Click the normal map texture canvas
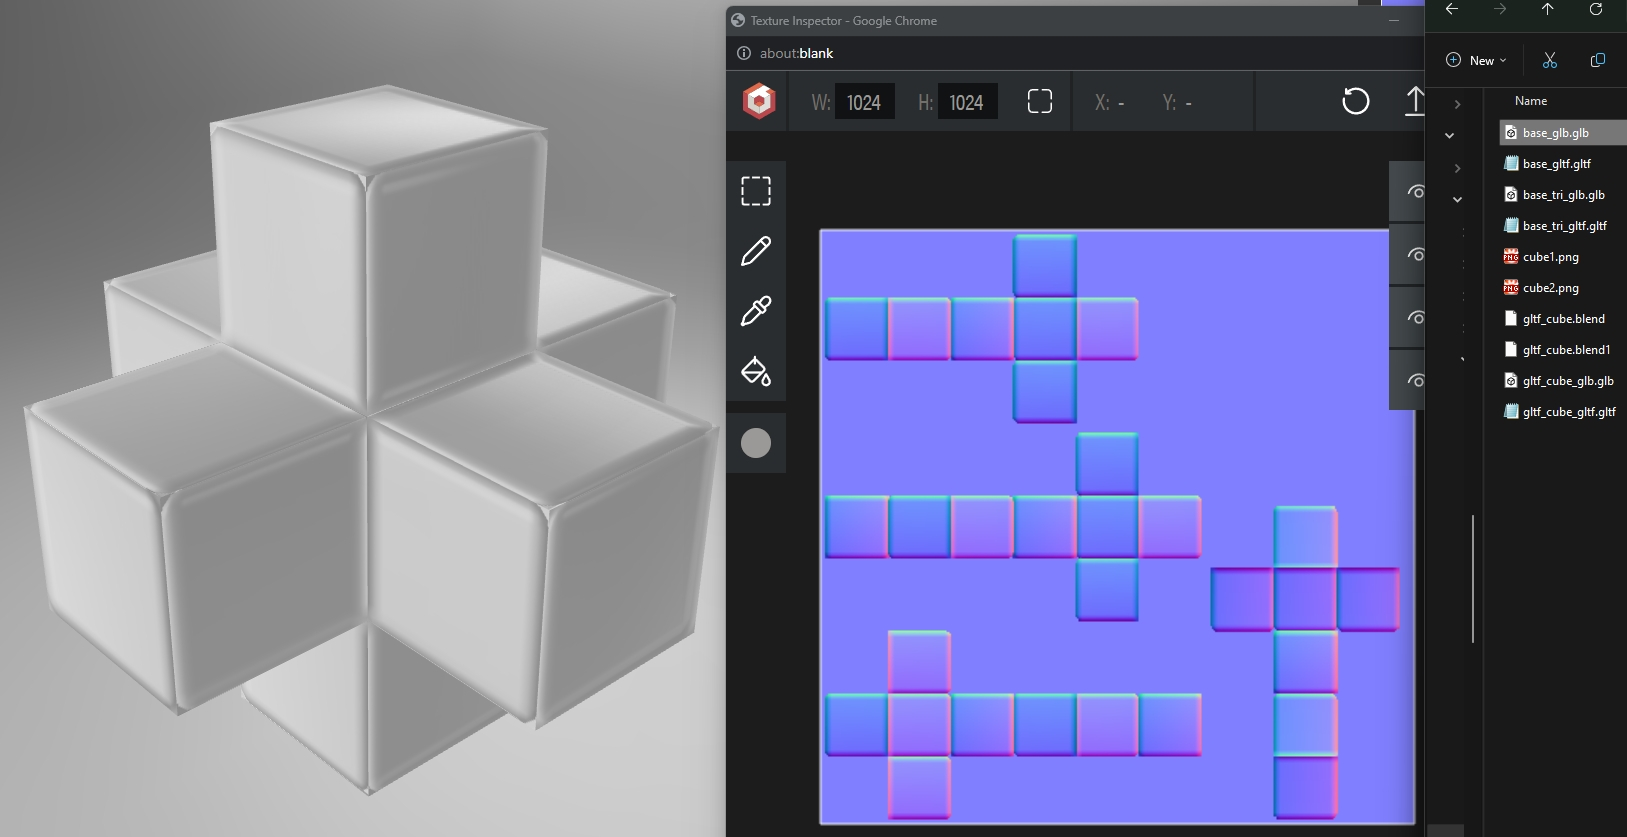The height and width of the screenshot is (837, 1627). pos(1117,527)
